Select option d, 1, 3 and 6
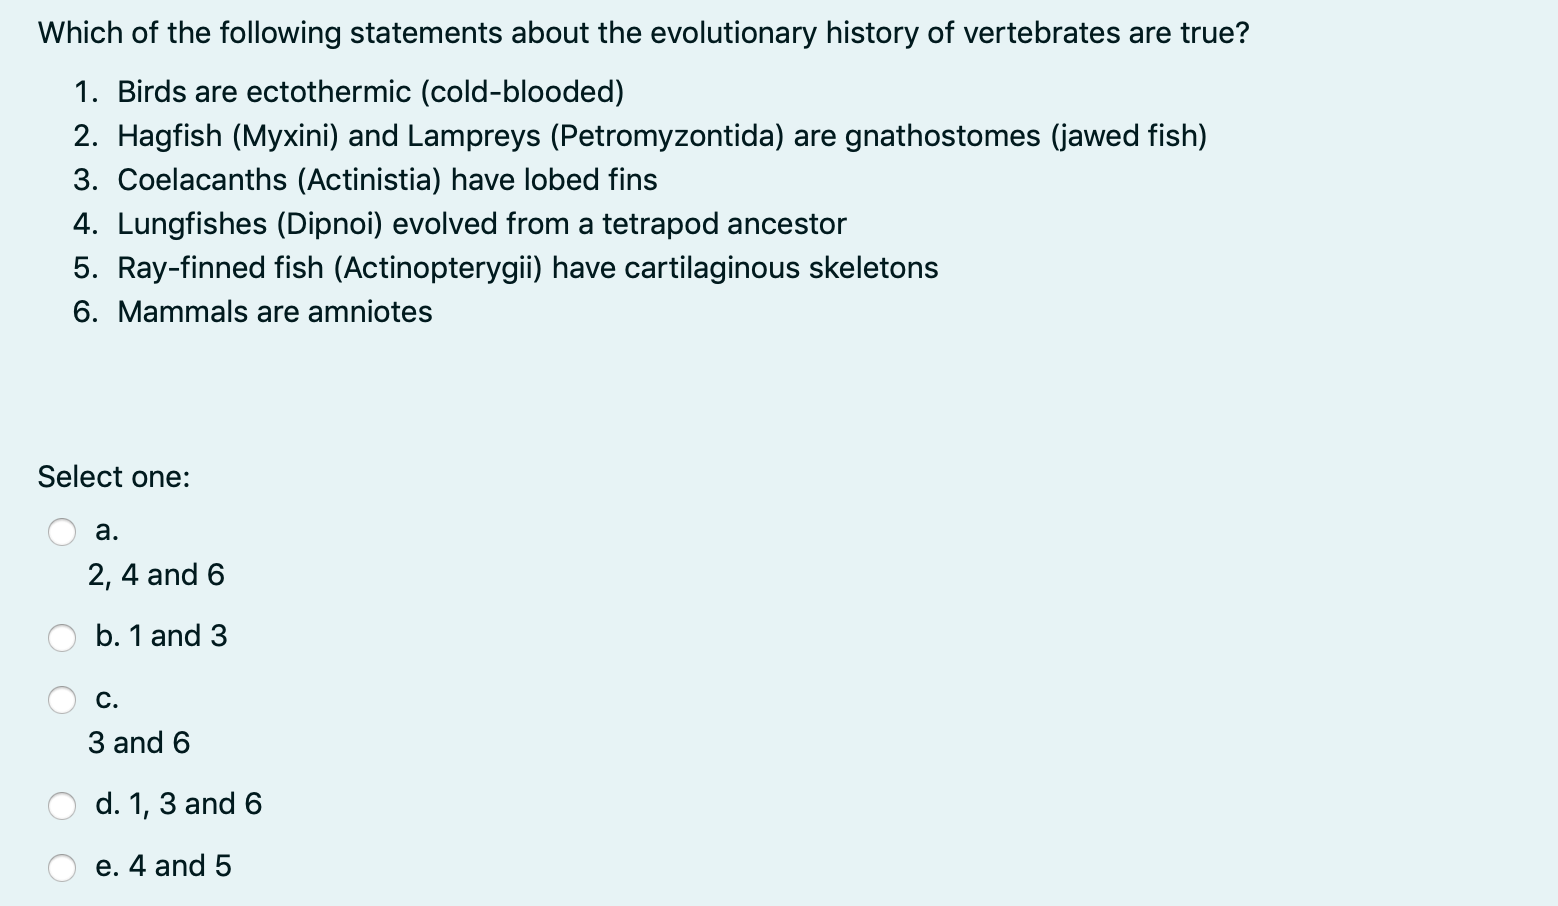 coord(62,805)
